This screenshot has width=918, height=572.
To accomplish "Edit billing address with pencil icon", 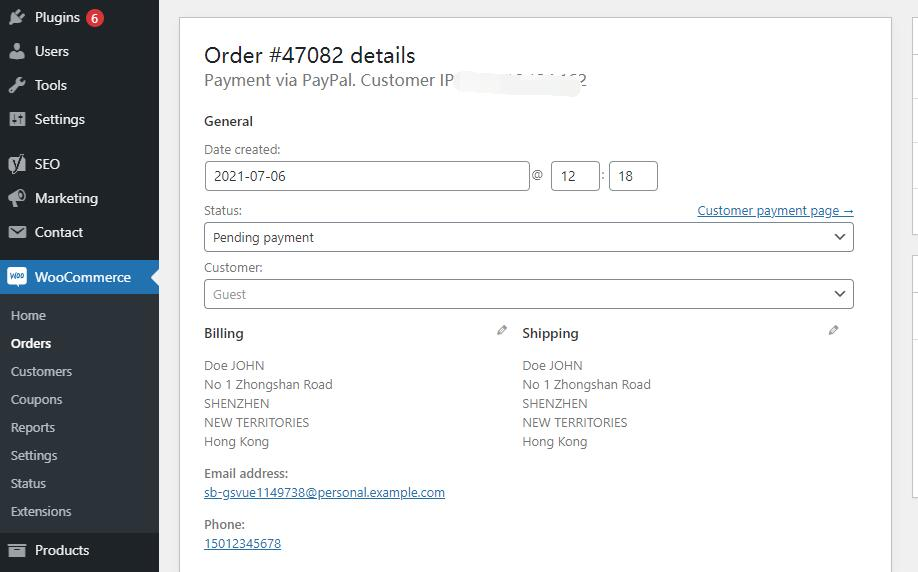I will click(x=502, y=330).
